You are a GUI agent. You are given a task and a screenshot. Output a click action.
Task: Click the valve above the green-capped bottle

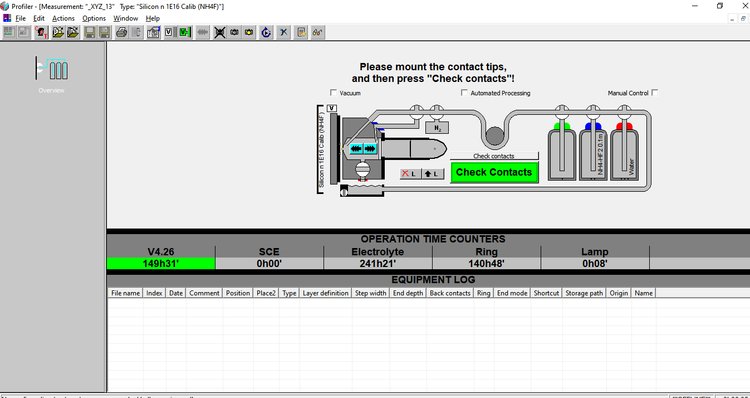point(562,112)
